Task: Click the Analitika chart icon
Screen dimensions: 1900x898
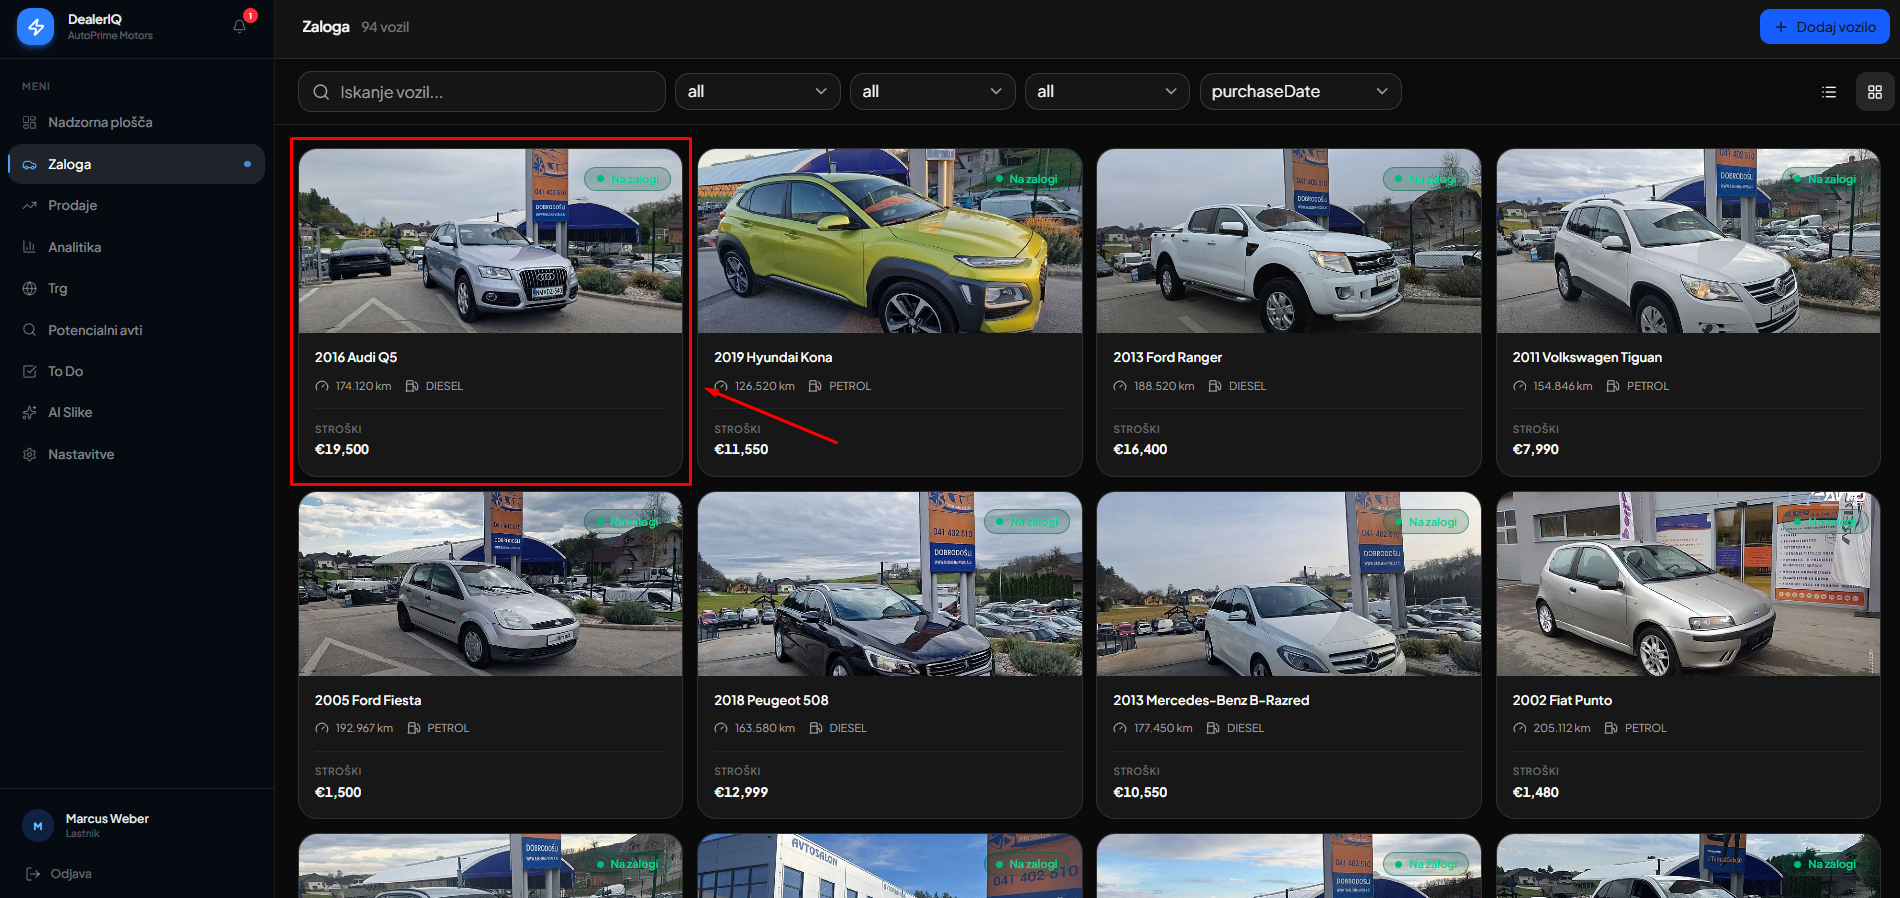Action: [29, 247]
